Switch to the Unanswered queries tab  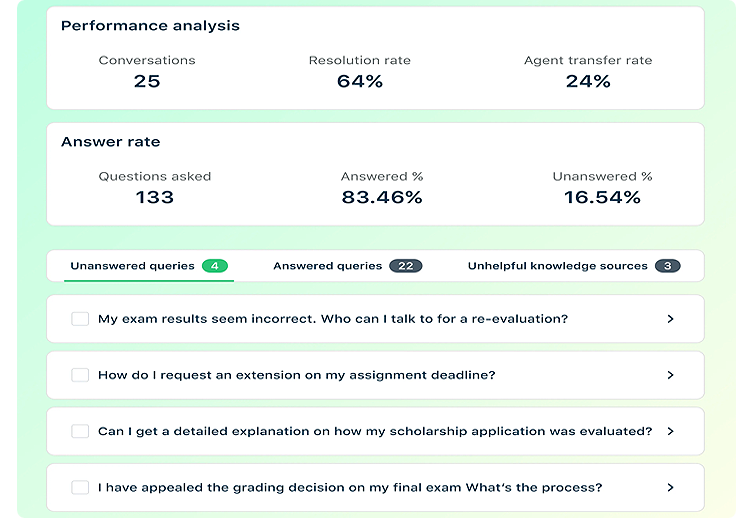[132, 266]
